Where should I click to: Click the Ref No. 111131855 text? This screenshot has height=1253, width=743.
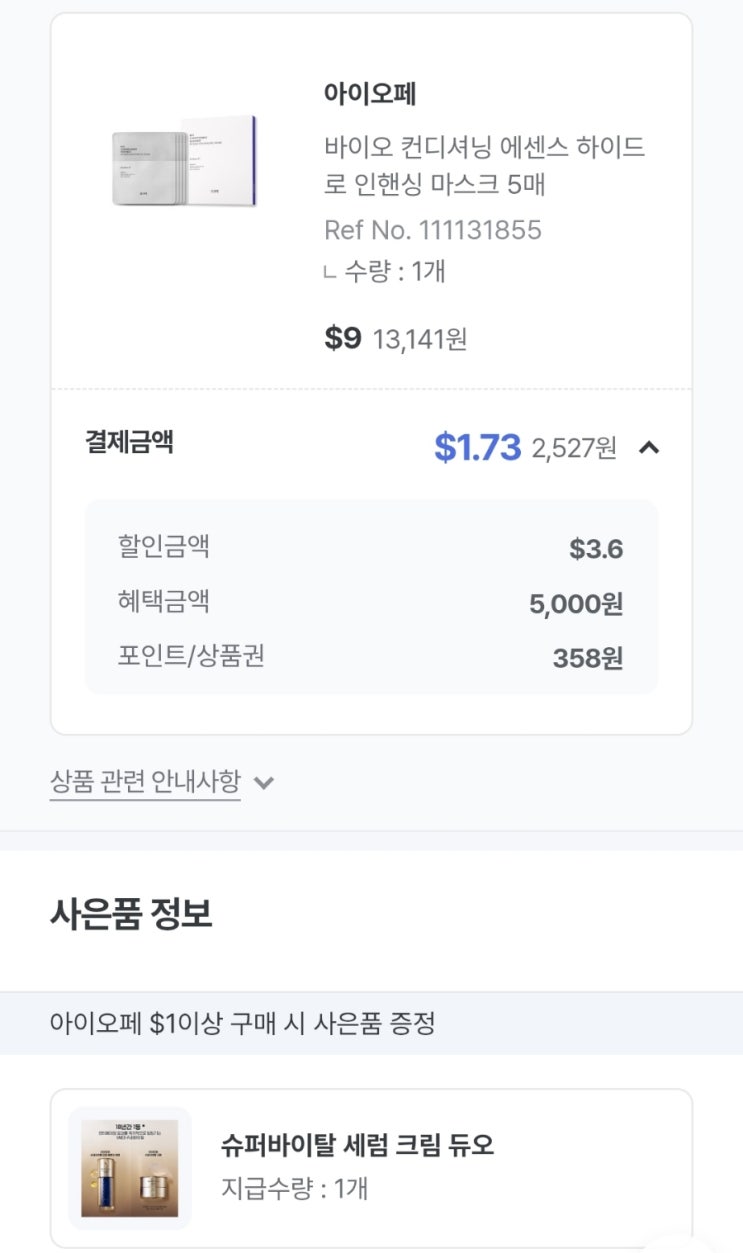click(432, 230)
